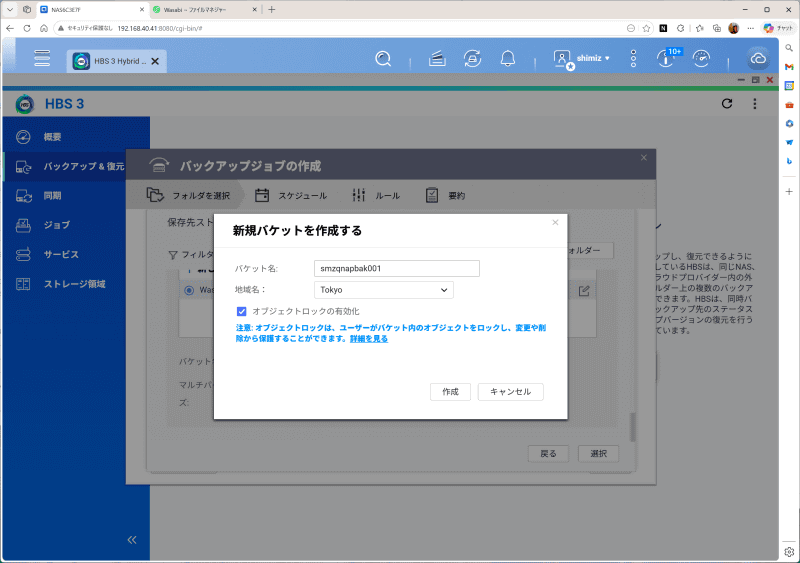
Task: Open 概要 in the HBS sidebar
Action: click(x=77, y=137)
